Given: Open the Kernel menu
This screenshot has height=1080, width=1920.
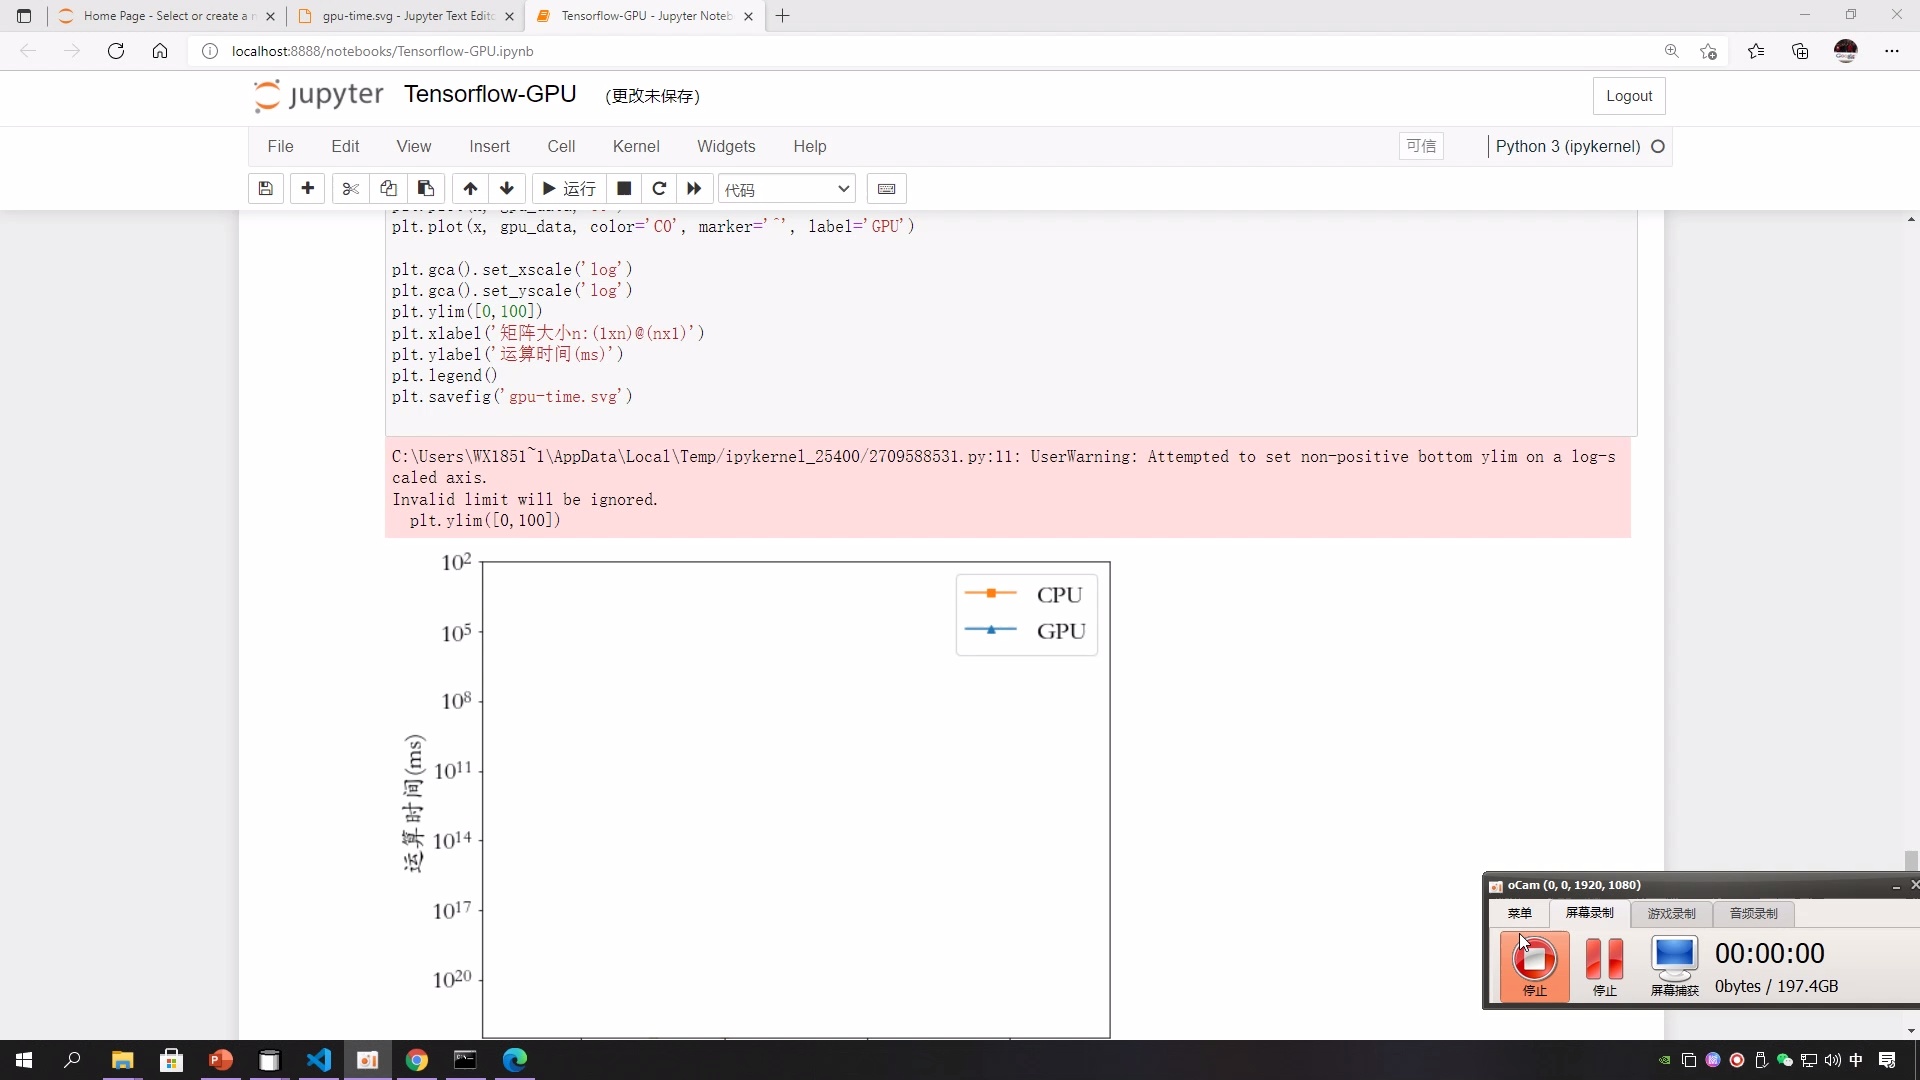Looking at the screenshot, I should tap(636, 146).
